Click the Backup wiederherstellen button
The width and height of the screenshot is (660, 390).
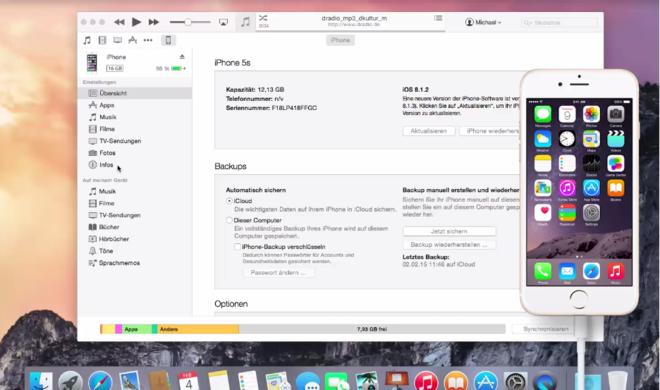point(449,244)
